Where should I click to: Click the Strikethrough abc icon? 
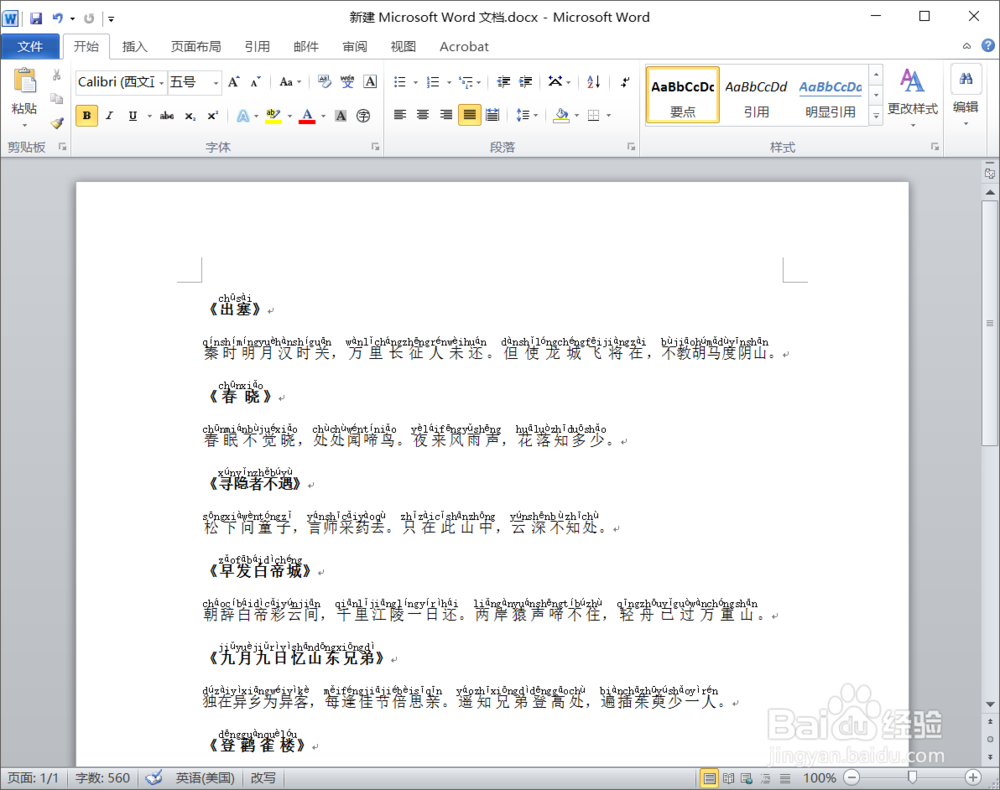coord(167,115)
